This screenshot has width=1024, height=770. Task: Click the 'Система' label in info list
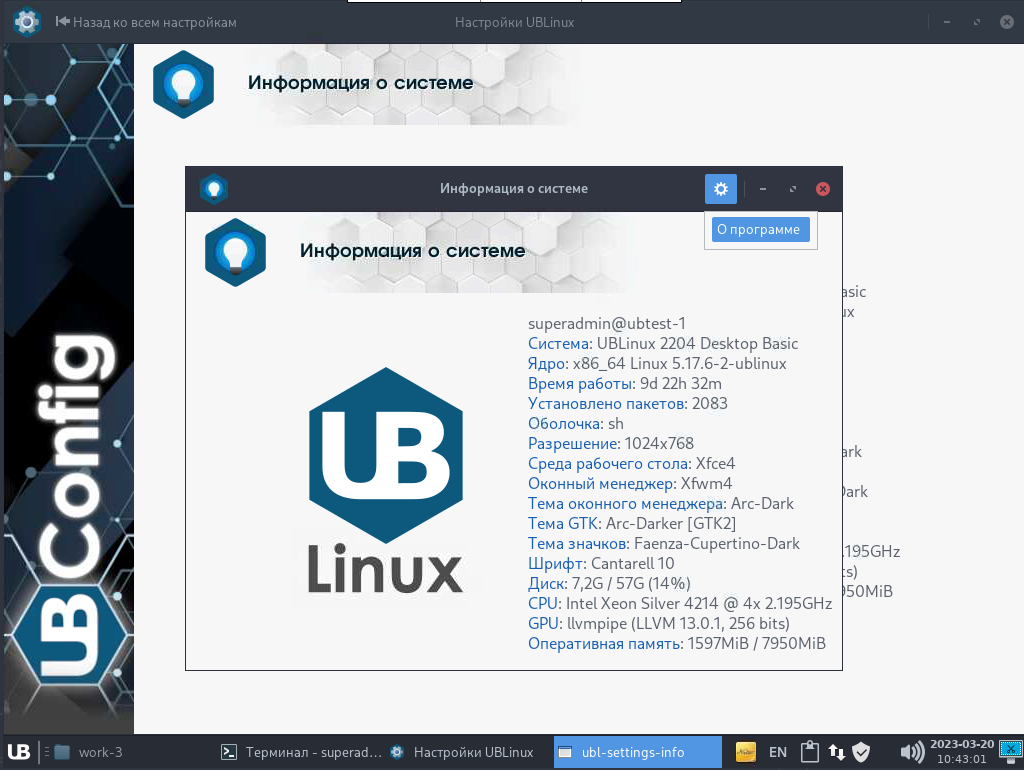(x=558, y=344)
